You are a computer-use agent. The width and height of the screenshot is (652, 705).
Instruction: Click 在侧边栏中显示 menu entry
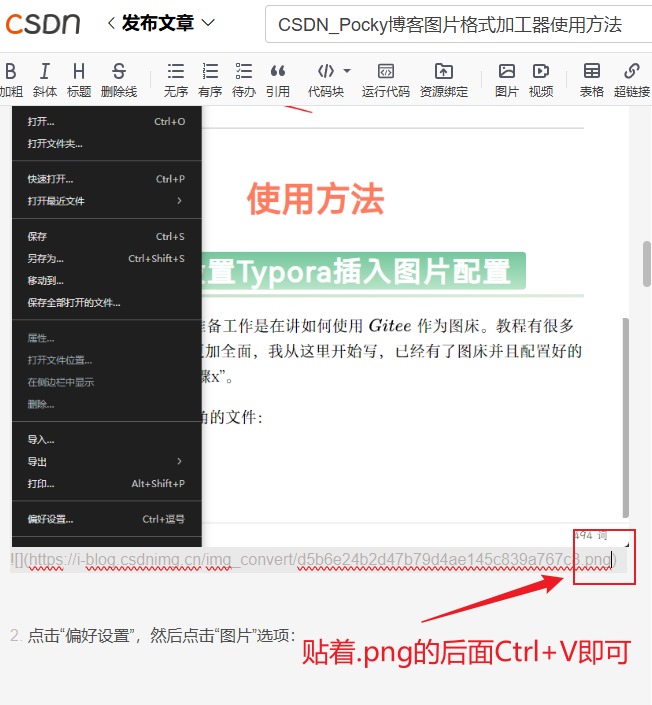click(107, 382)
